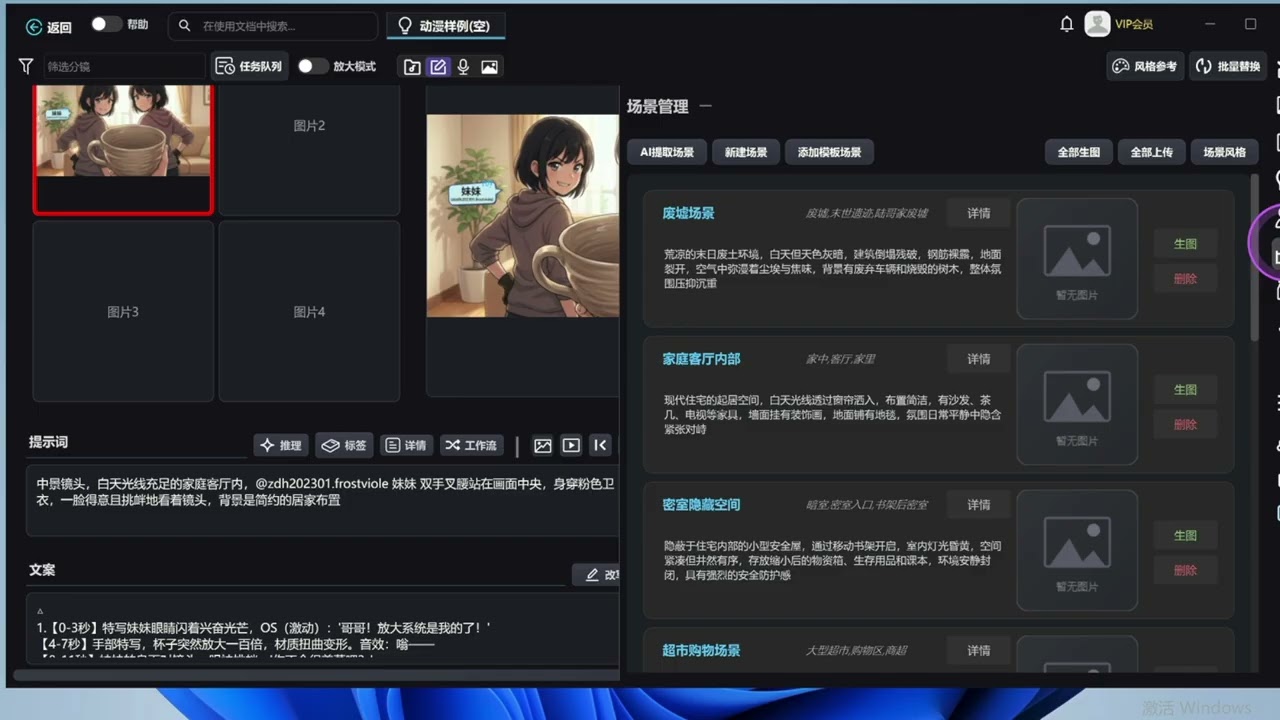Image resolution: width=1280 pixels, height=720 pixels.
Task: Click the 妹妹 character label on preview
Action: [x=471, y=194]
